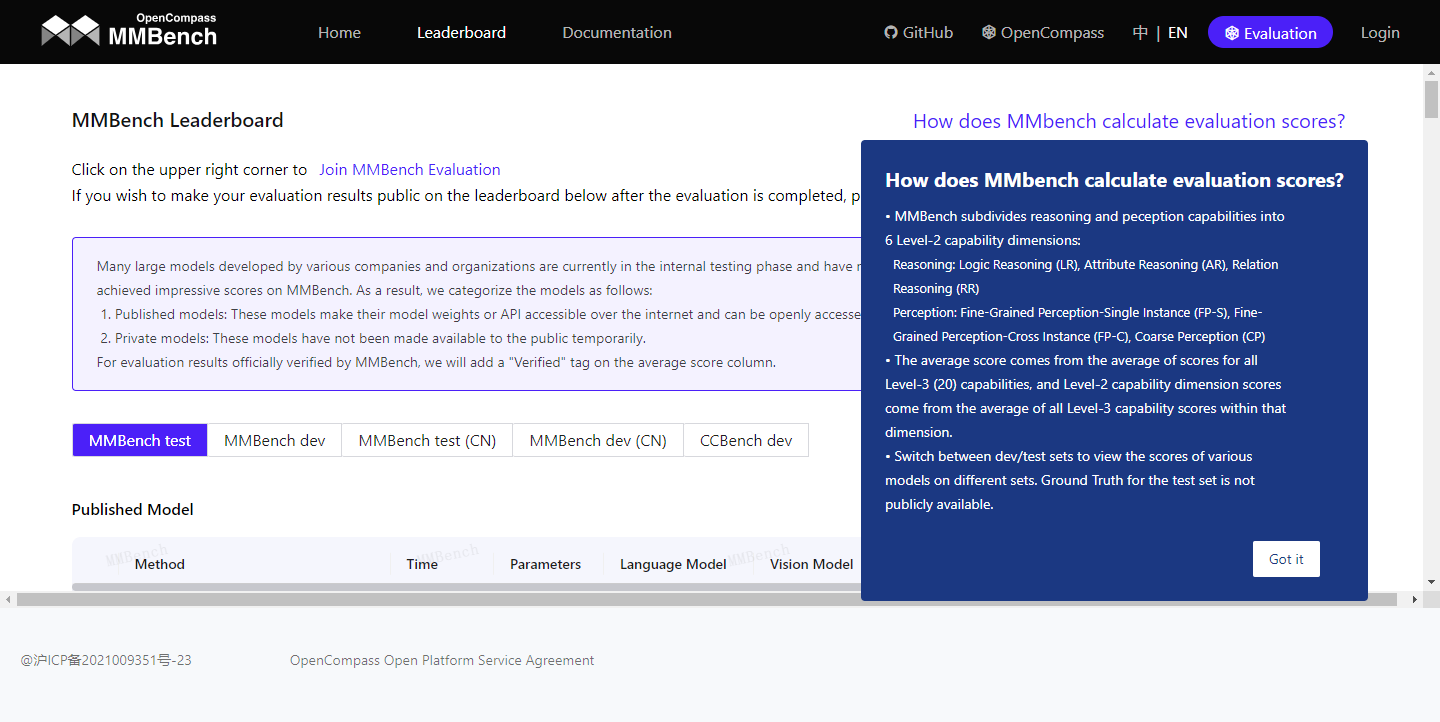Screen dimensions: 1440x722
Task: Click the OpenCompass MMBench logo
Action: [129, 31]
